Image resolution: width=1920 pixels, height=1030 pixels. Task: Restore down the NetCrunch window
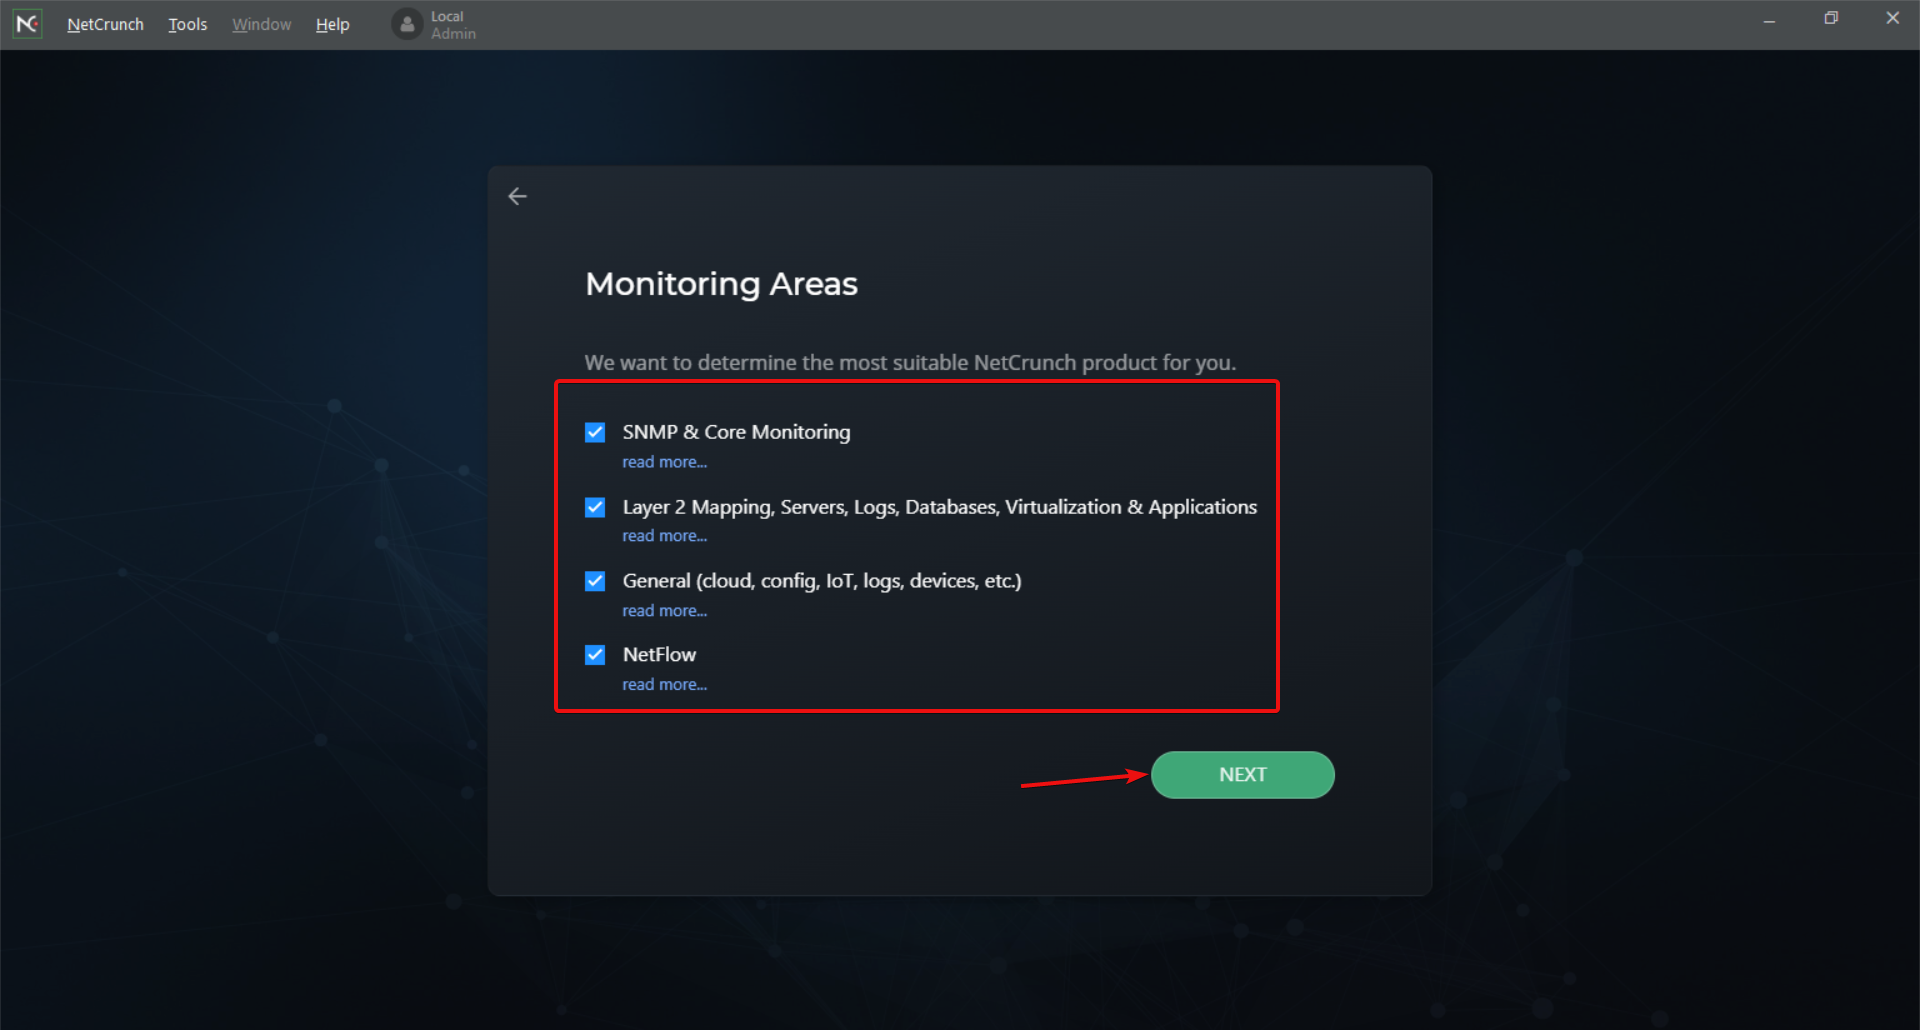[x=1831, y=18]
